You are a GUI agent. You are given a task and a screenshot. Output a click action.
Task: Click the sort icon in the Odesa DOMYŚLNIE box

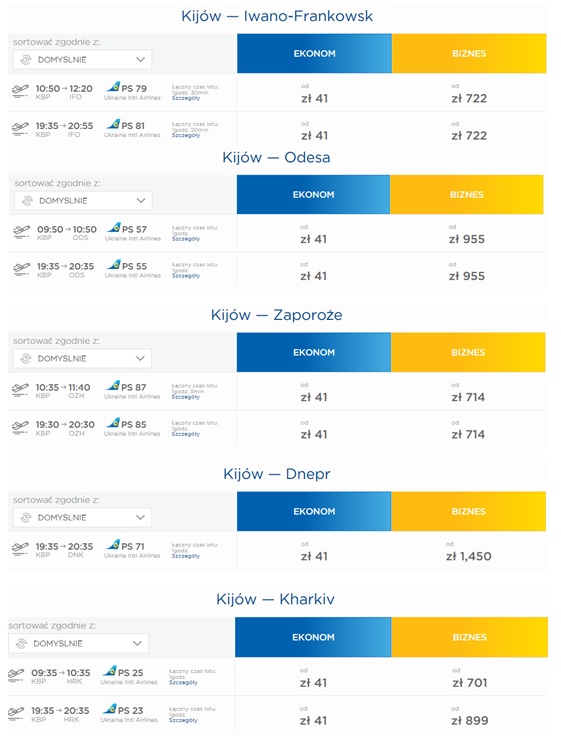[27, 201]
